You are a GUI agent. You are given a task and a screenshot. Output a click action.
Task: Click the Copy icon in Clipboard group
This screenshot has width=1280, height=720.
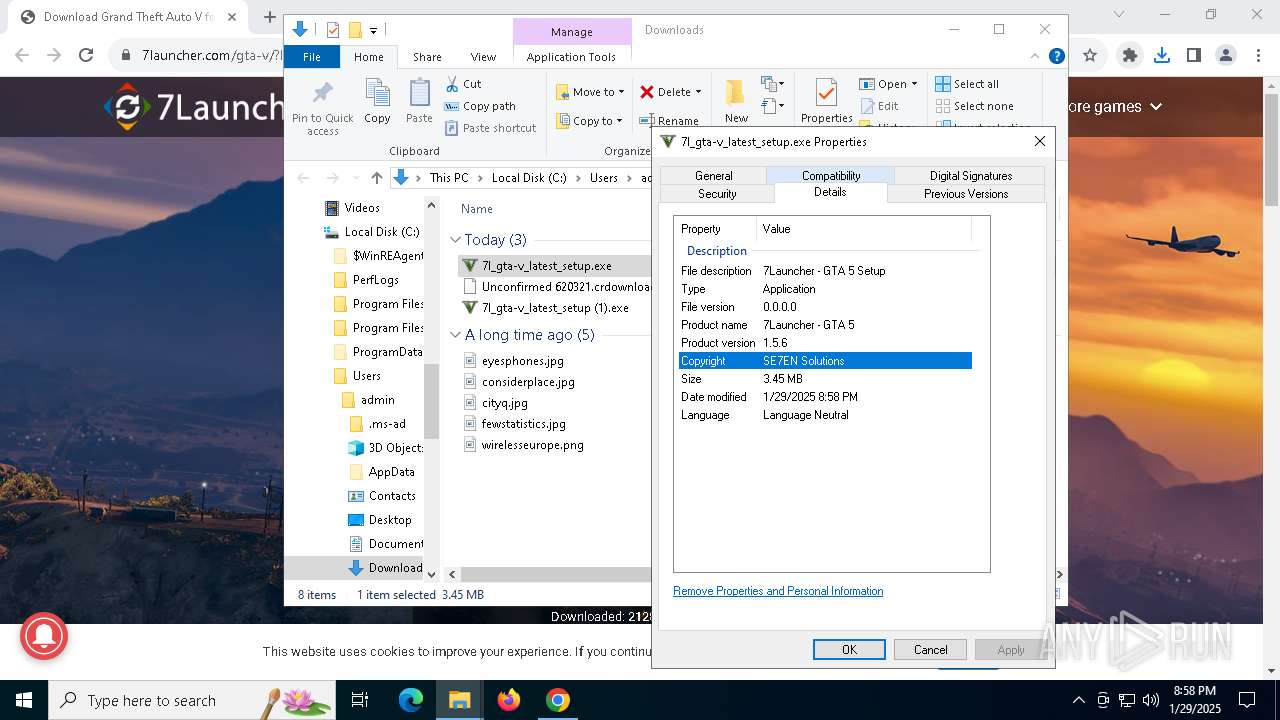[377, 94]
